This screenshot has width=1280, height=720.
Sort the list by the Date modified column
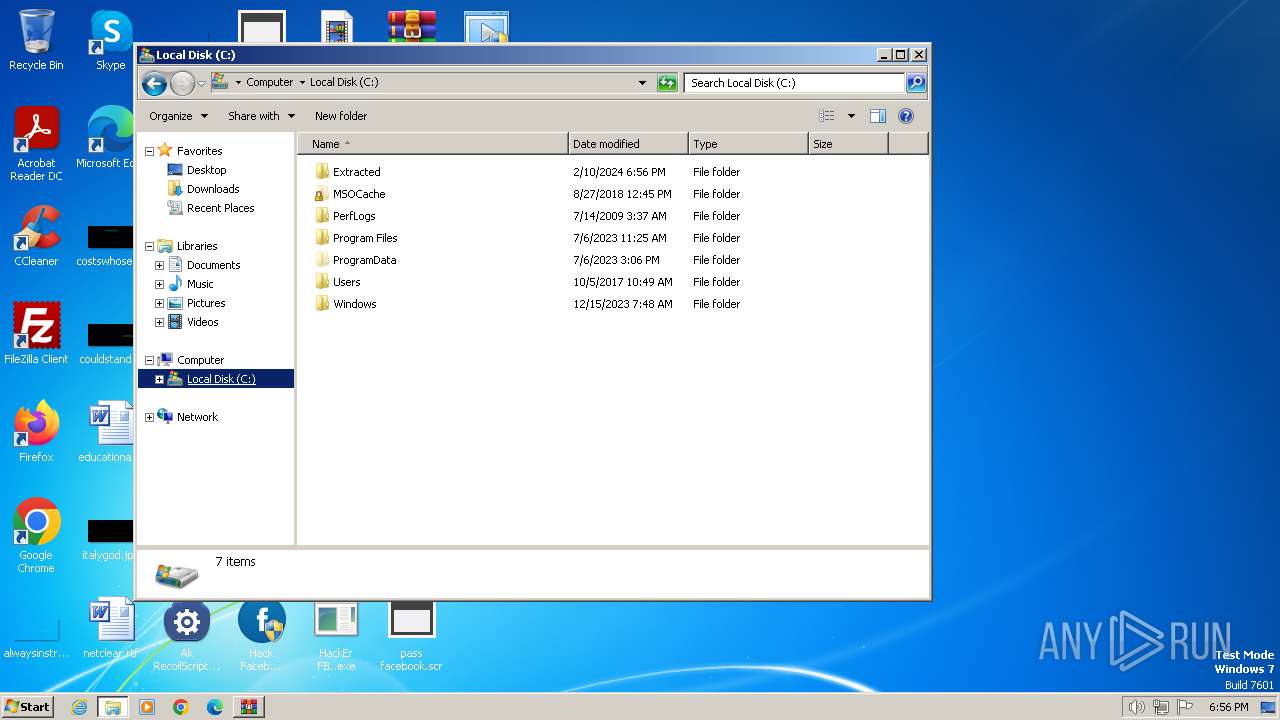coord(628,144)
